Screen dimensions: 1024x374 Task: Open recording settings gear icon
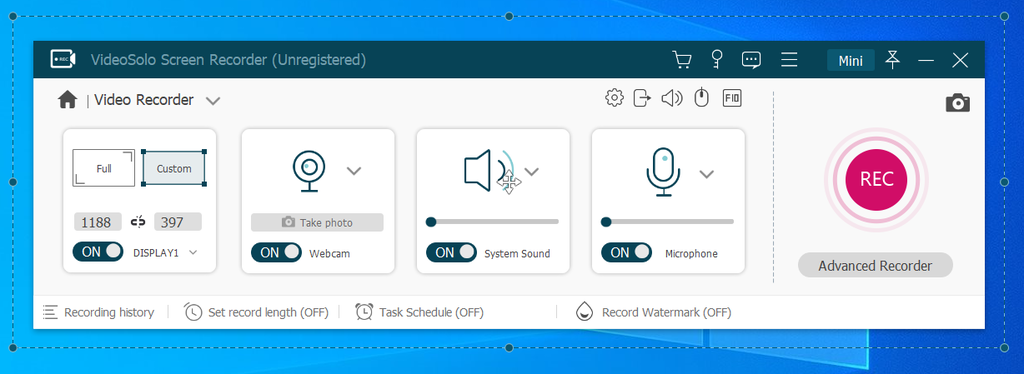click(614, 99)
